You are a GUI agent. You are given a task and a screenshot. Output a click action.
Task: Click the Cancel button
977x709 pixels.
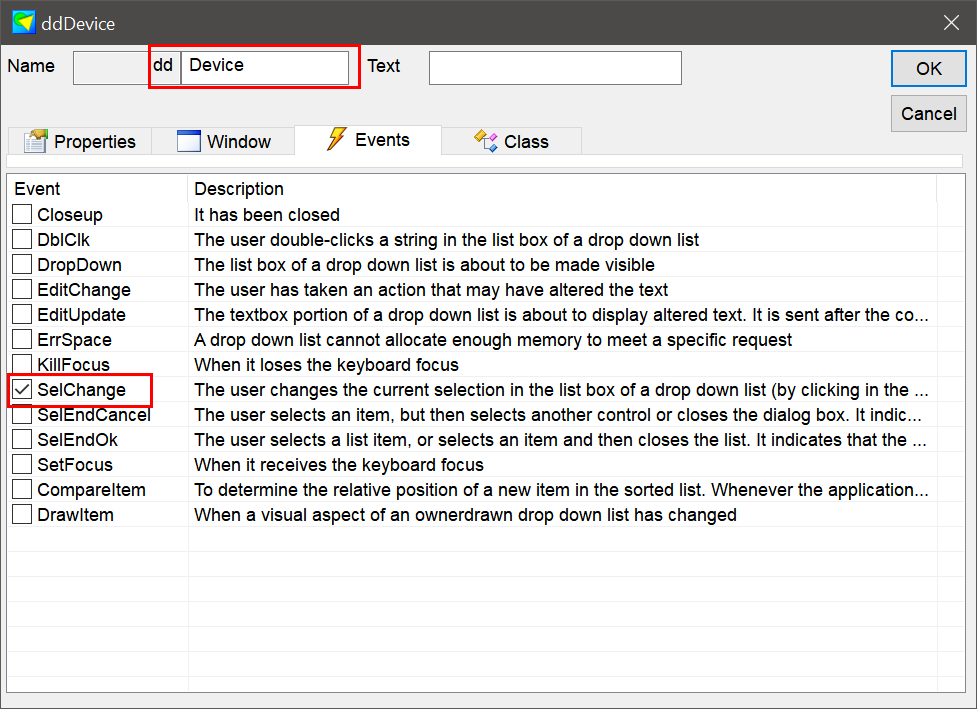[x=928, y=113]
